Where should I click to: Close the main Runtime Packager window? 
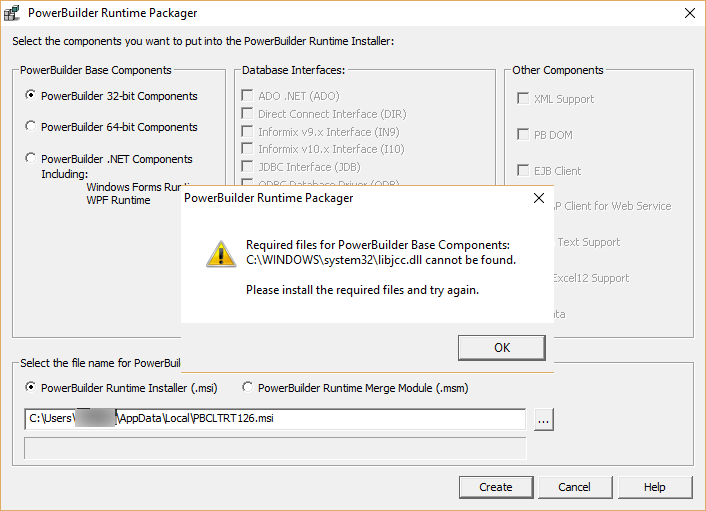click(689, 13)
